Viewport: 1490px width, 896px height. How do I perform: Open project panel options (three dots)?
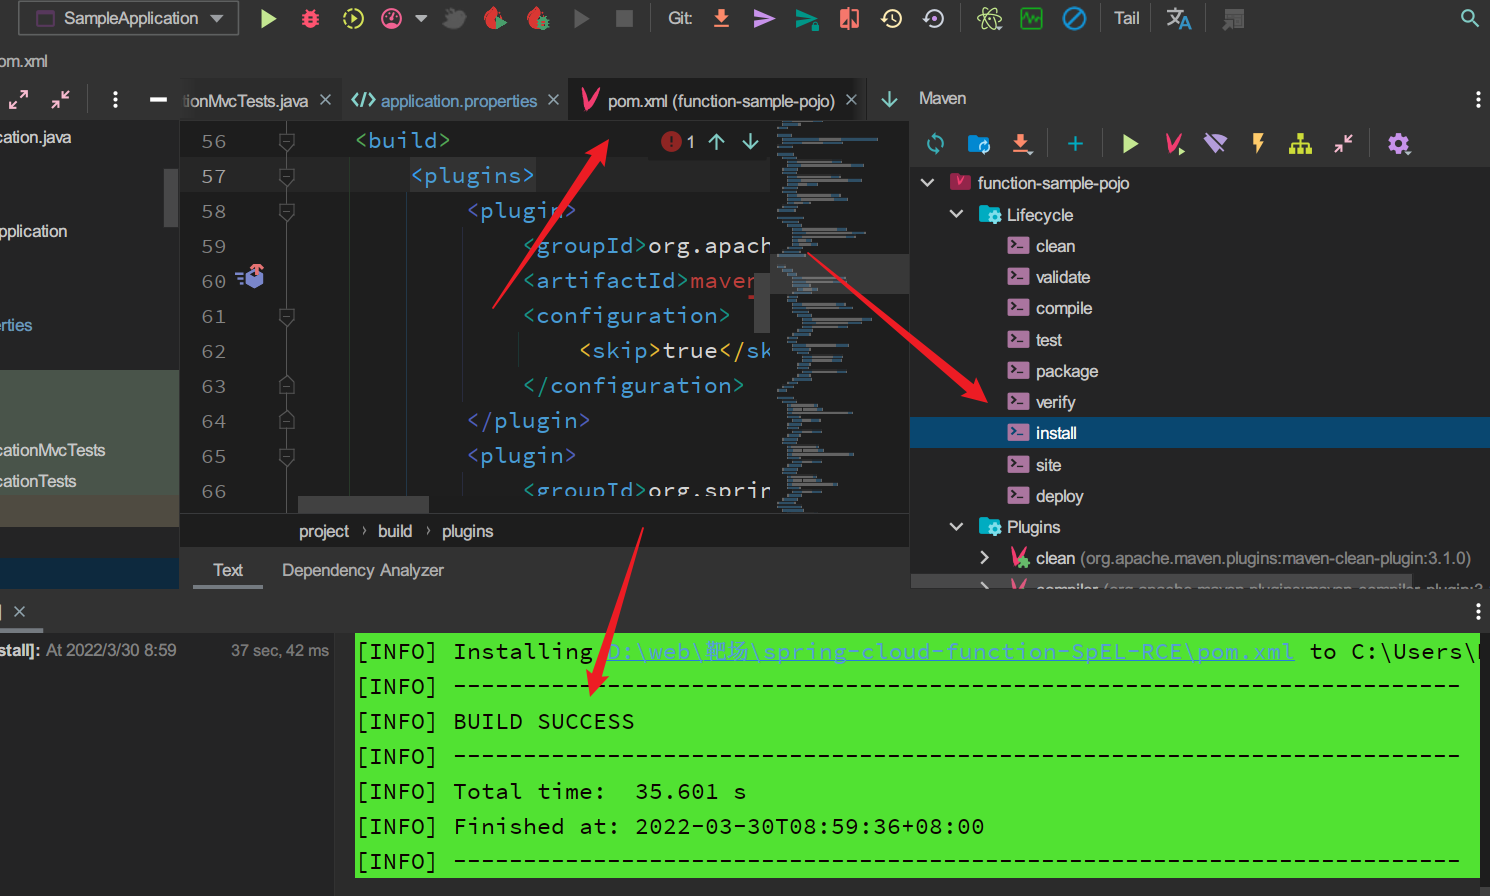coord(115,99)
